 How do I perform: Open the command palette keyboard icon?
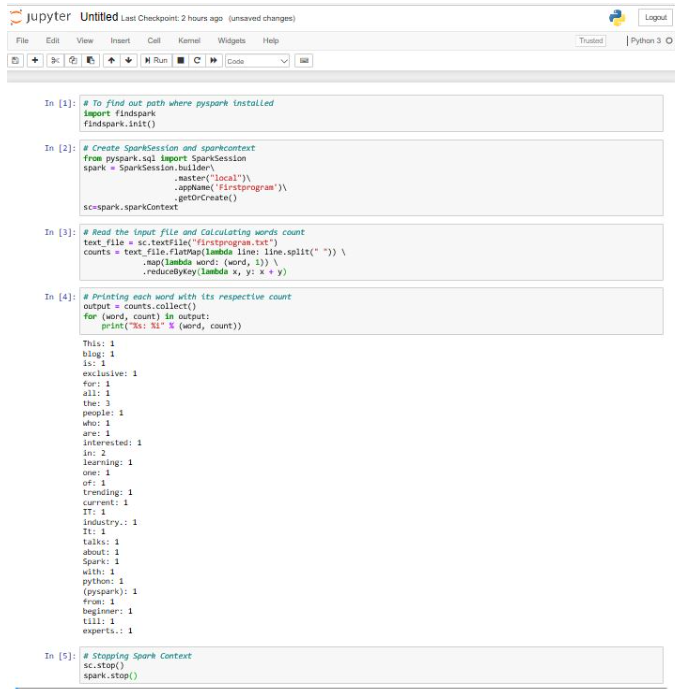[x=304, y=61]
